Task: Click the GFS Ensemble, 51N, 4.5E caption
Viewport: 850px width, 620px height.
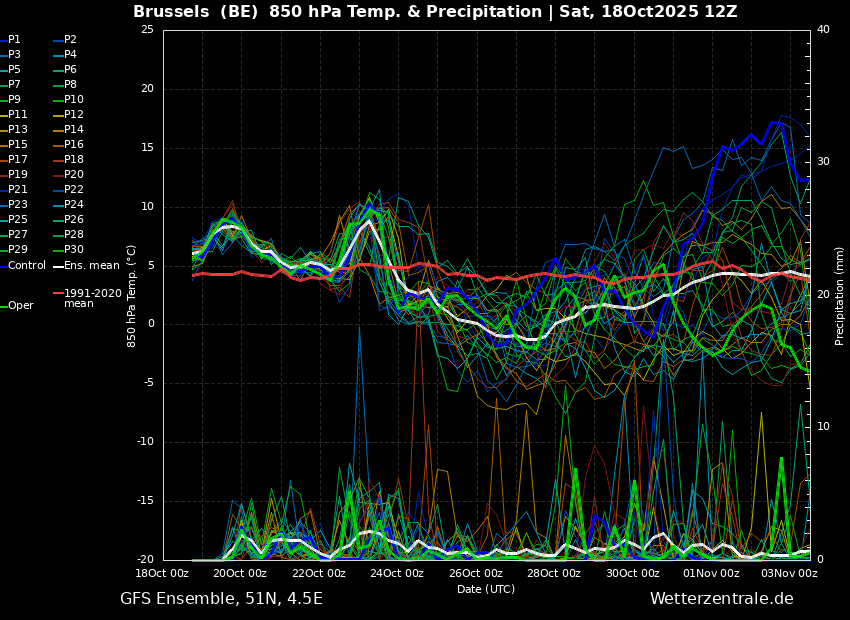Action: coord(221,599)
